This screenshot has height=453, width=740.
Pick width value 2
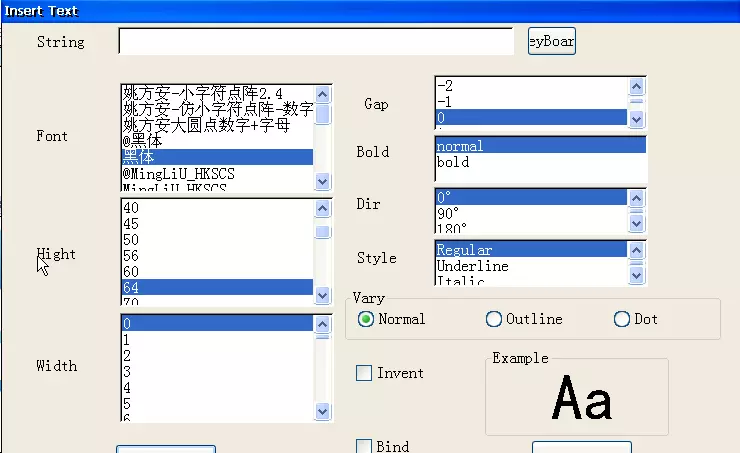coord(217,356)
